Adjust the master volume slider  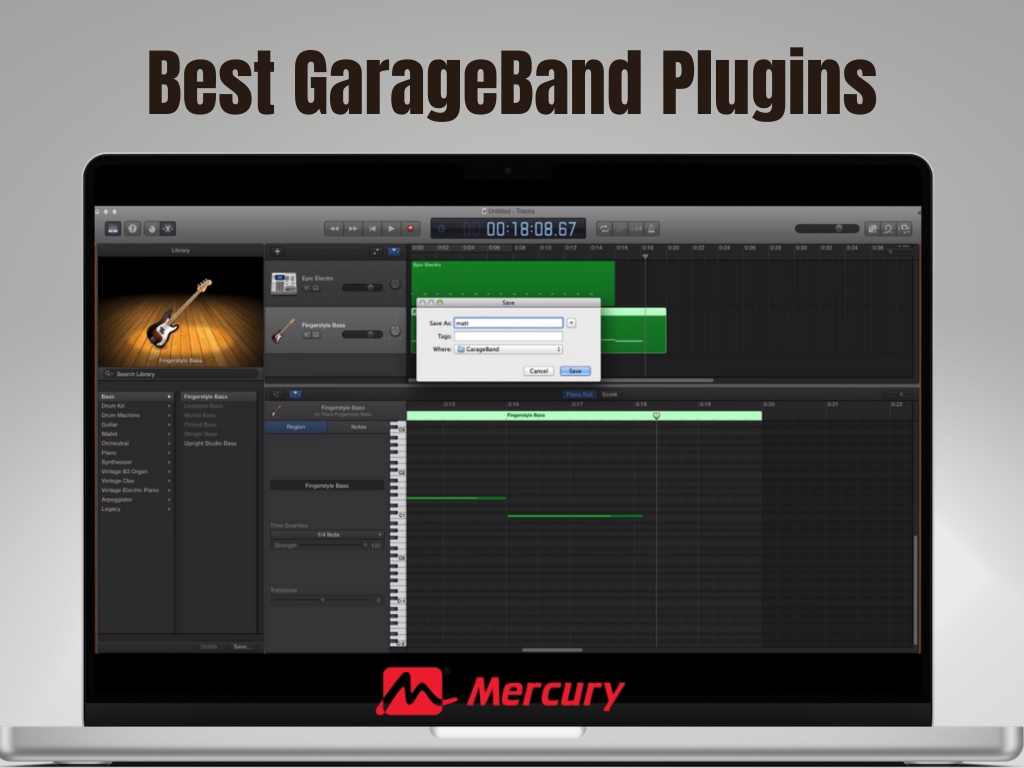tap(827, 229)
